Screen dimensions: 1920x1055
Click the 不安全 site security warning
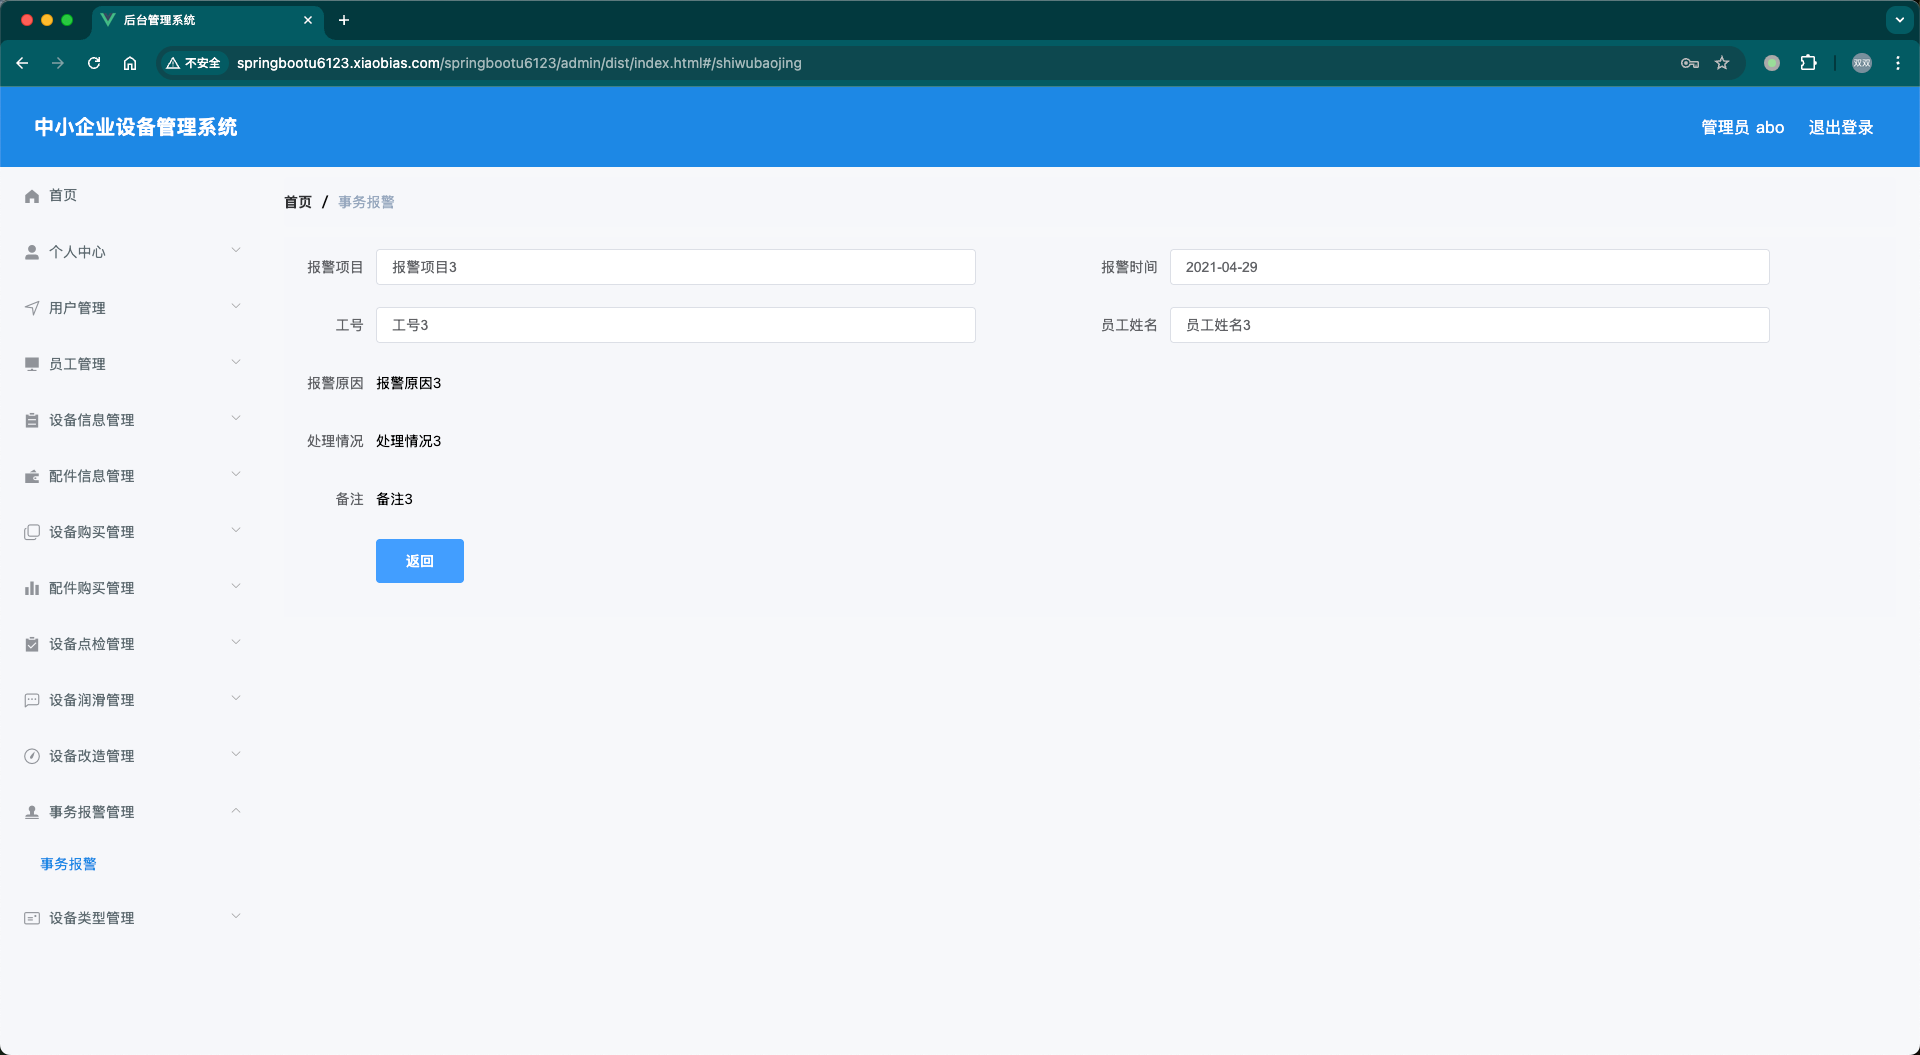click(x=193, y=63)
